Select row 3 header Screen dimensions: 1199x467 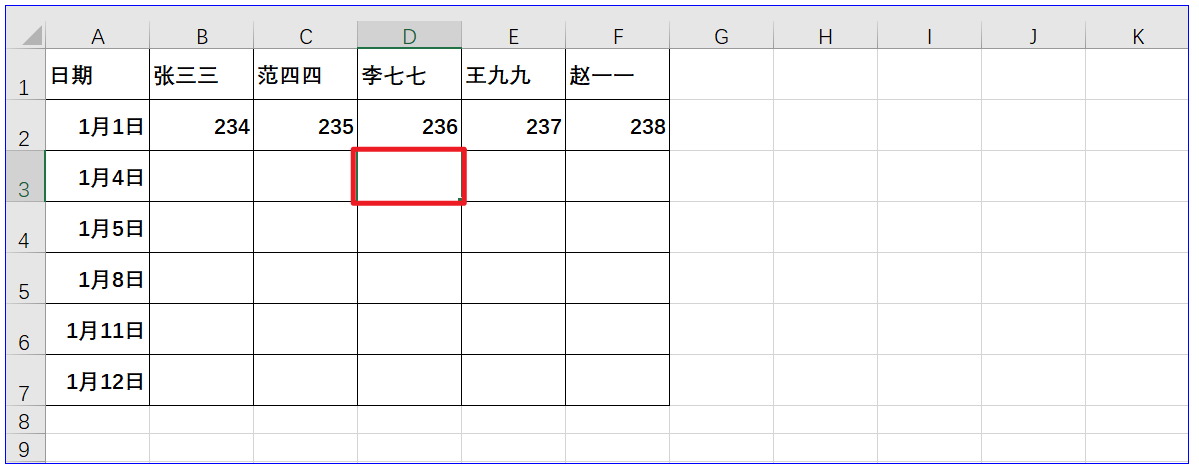tap(25, 177)
